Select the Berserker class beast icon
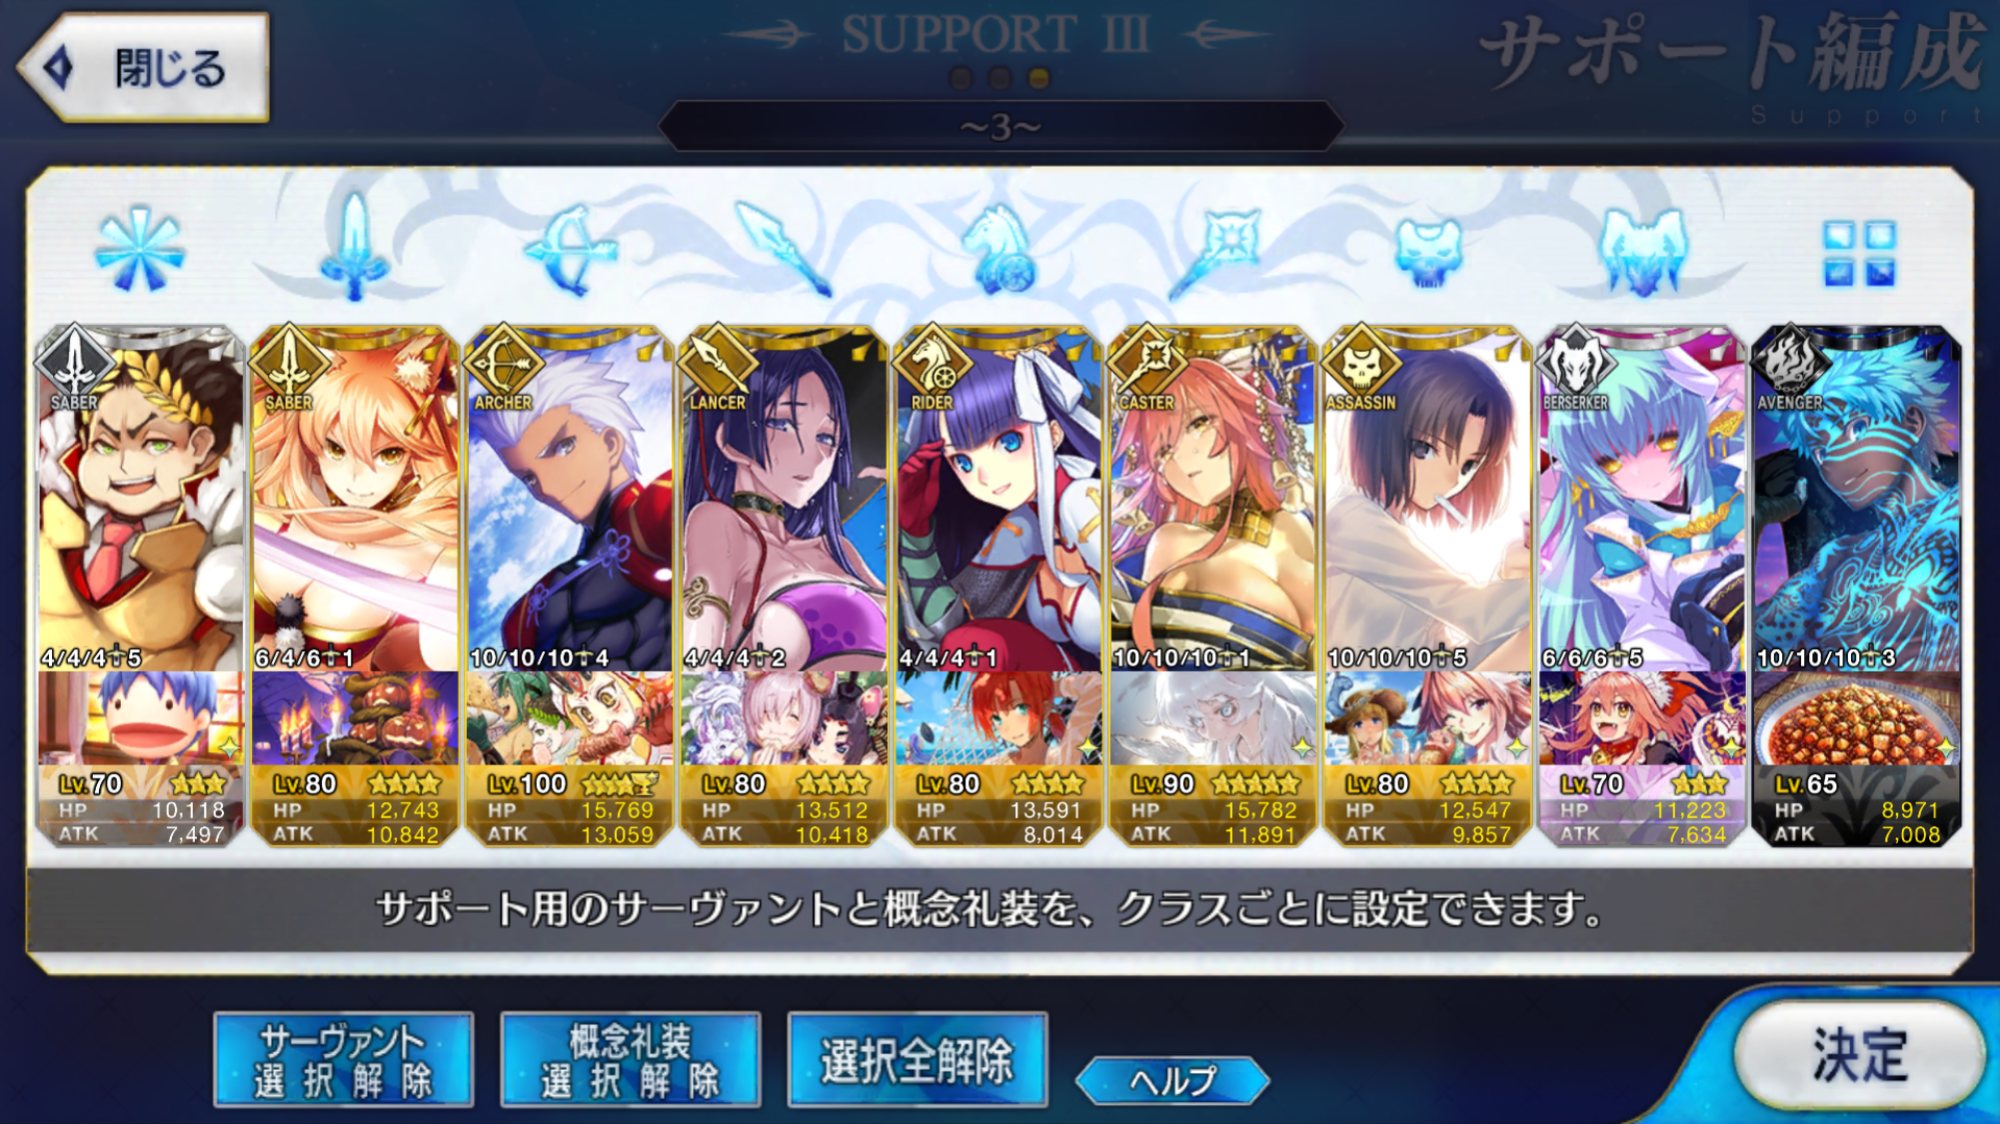The height and width of the screenshot is (1124, 2000). click(1642, 251)
